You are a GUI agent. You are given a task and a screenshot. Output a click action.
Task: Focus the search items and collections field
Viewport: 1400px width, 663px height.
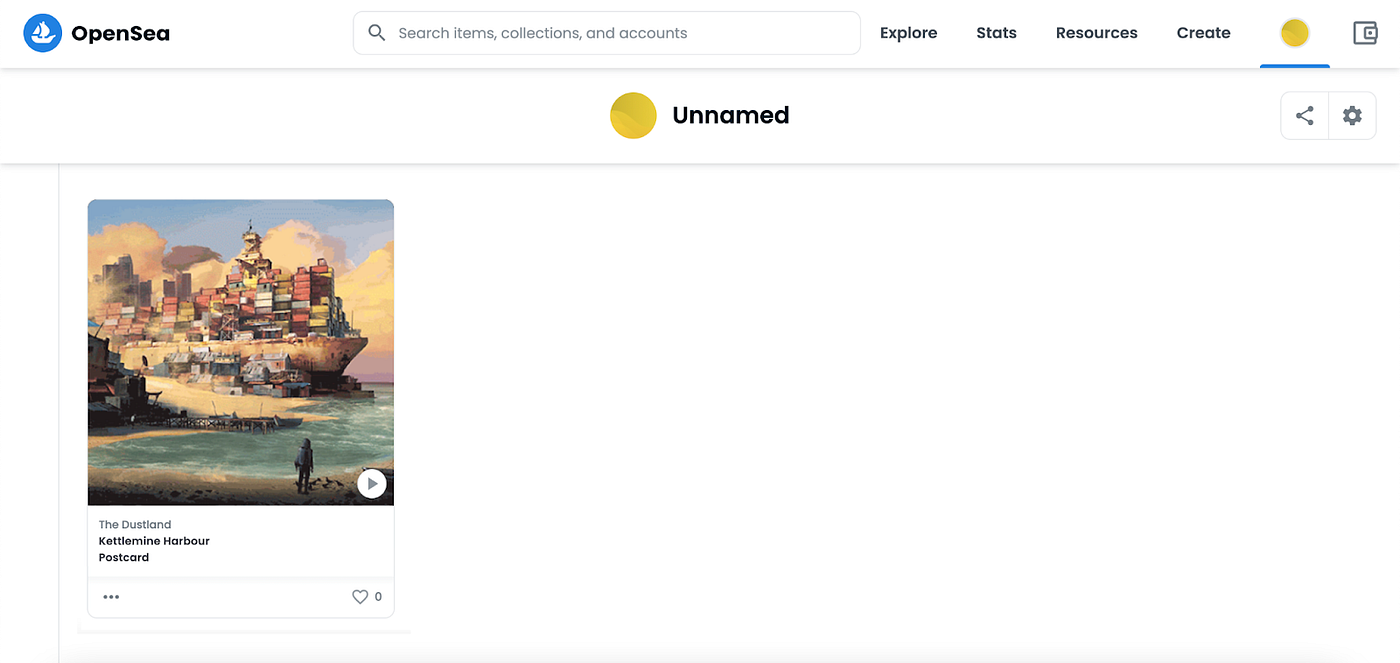click(620, 33)
